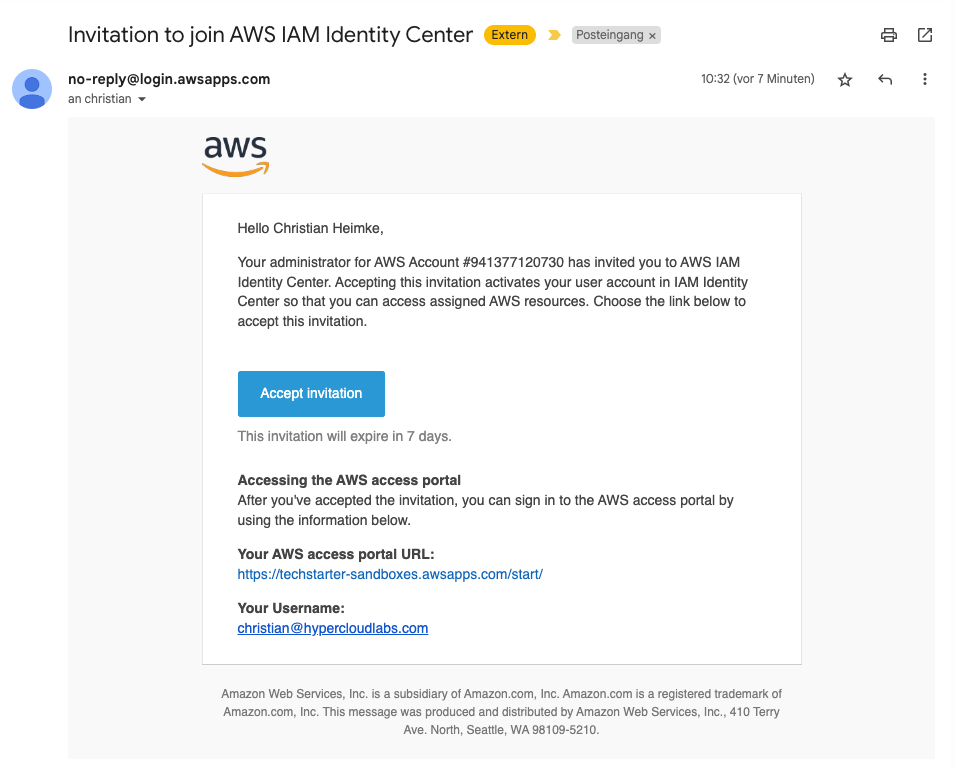Image resolution: width=955 pixels, height=770 pixels.
Task: Click the Accept invitation button
Action: coord(311,394)
